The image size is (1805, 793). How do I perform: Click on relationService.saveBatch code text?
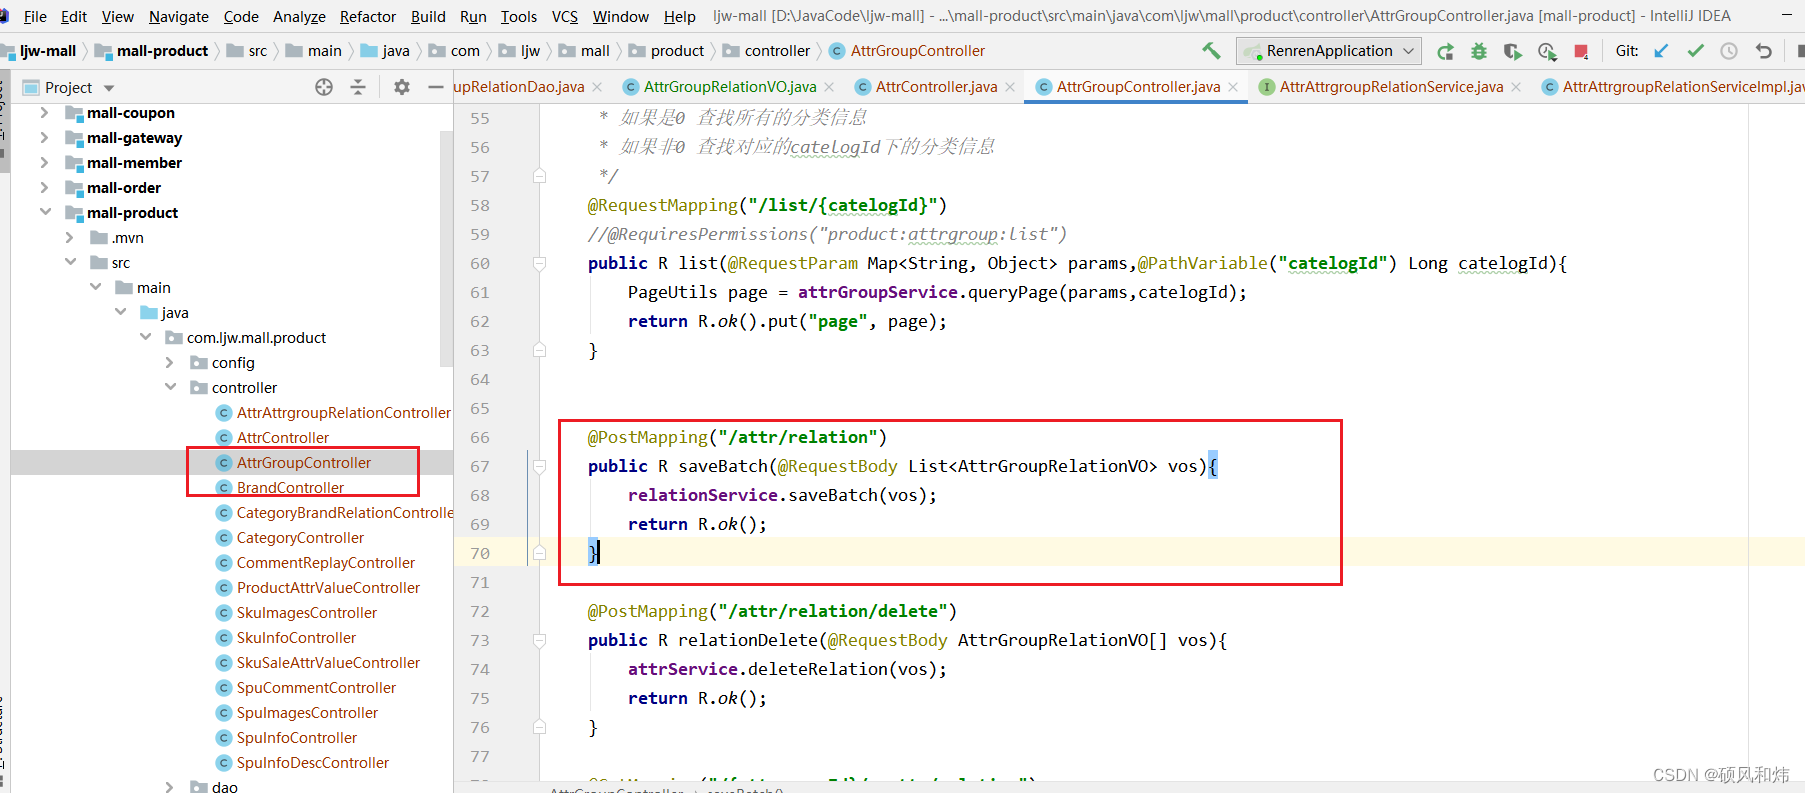(782, 495)
